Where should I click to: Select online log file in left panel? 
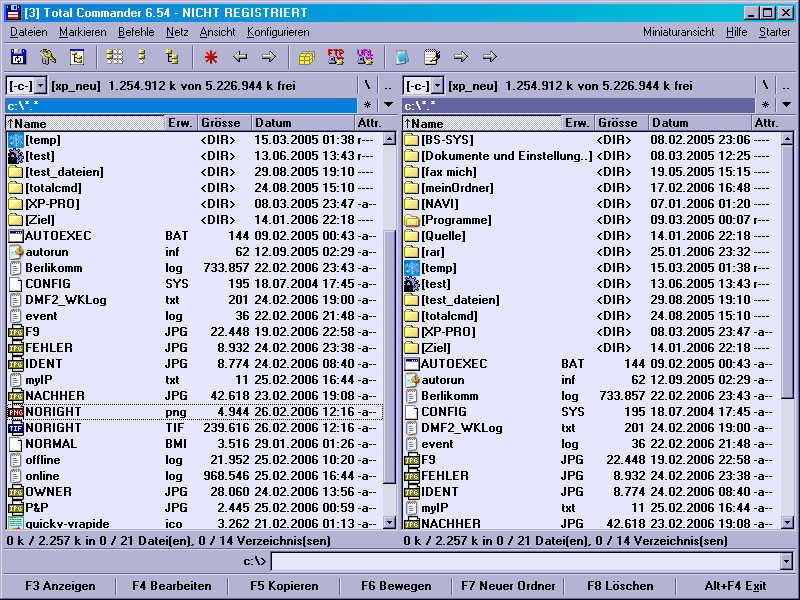tap(195, 476)
